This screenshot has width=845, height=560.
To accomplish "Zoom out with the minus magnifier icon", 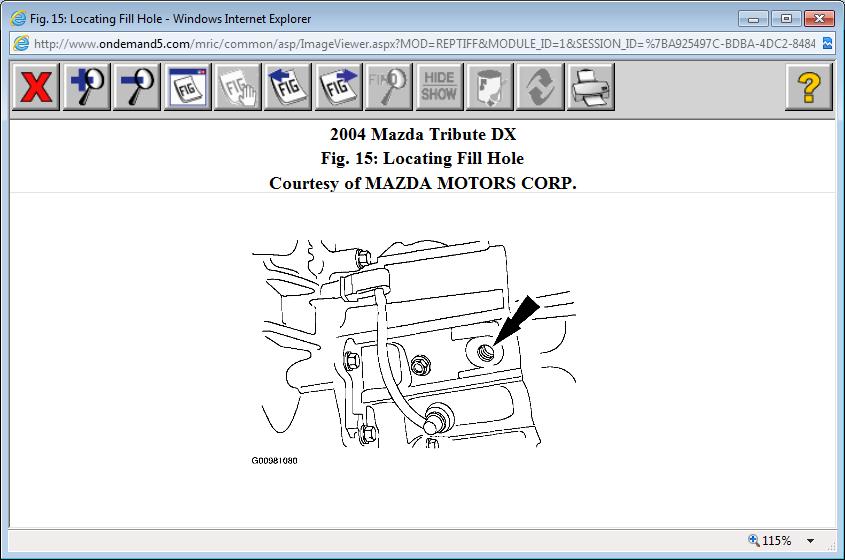I will [x=136, y=87].
